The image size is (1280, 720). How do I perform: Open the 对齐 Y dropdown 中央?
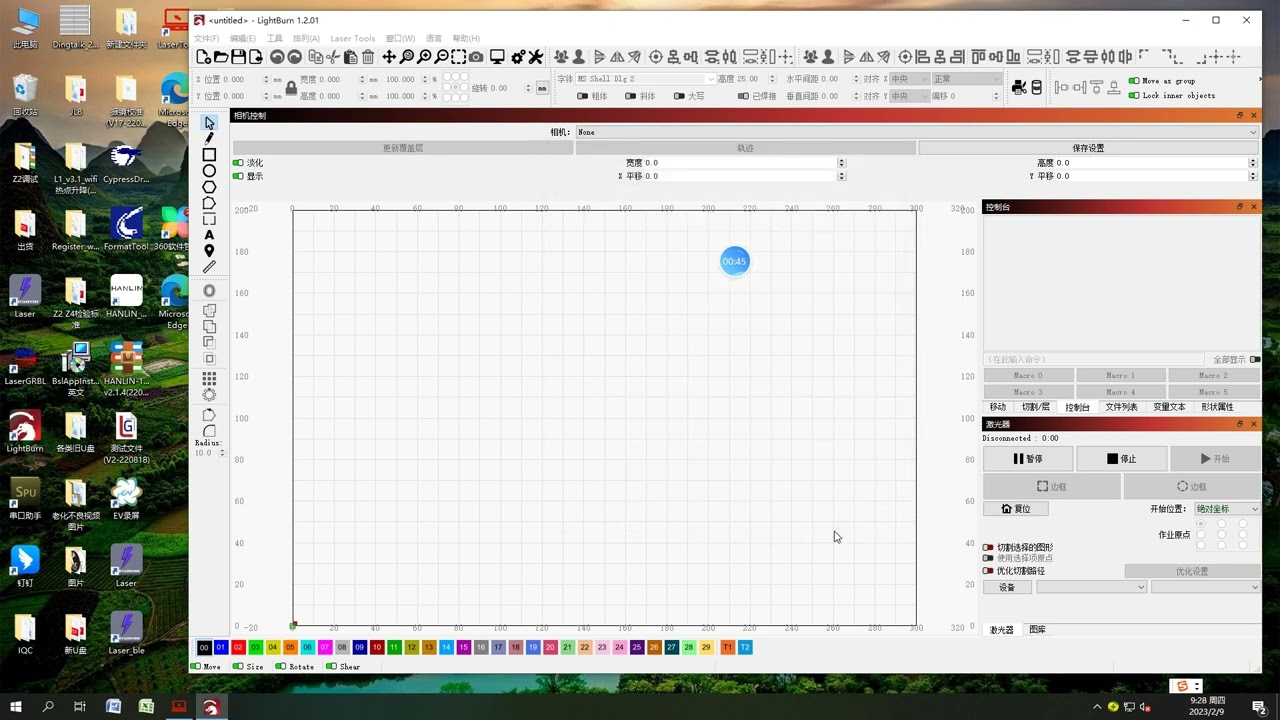[x=908, y=96]
